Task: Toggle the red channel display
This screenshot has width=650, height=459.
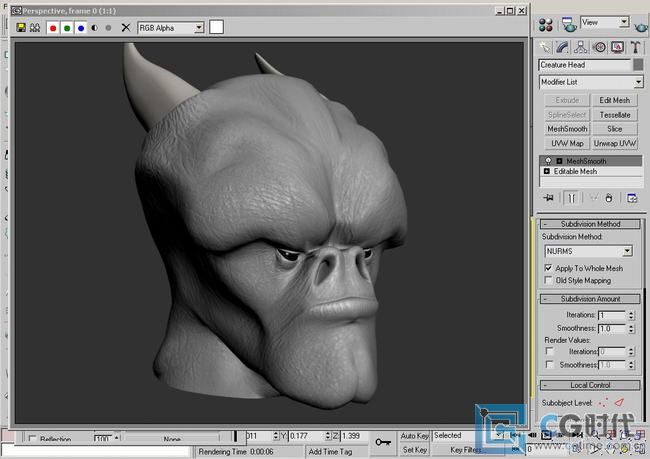Action: tap(53, 28)
